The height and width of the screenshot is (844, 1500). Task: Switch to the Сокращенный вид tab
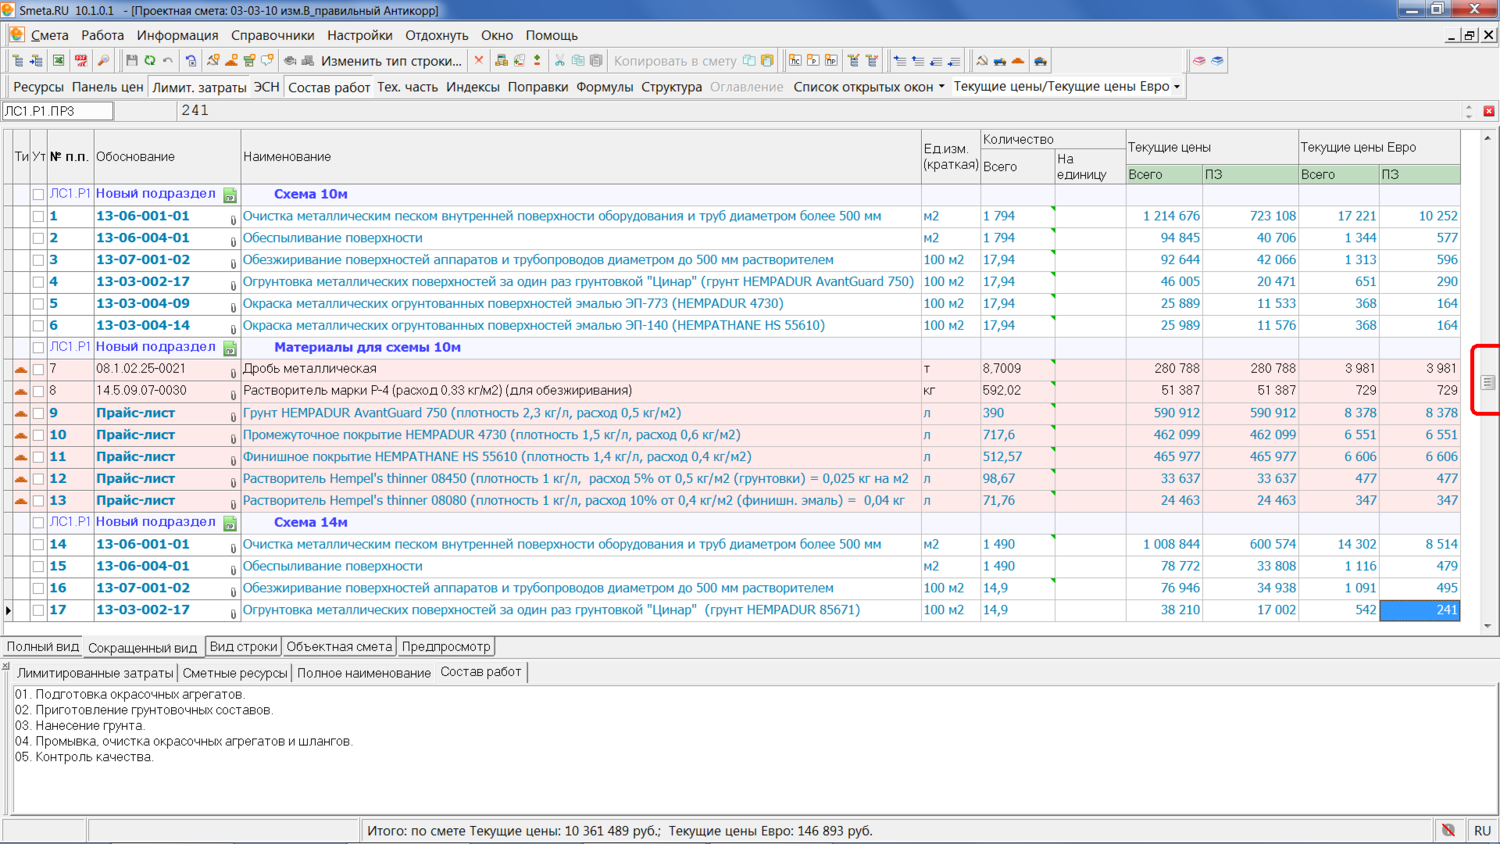[x=143, y=648]
